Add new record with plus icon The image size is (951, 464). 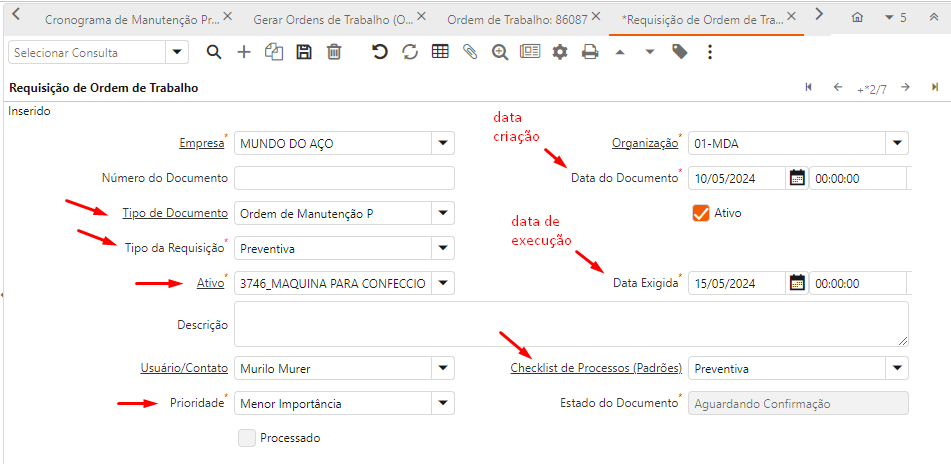(244, 52)
